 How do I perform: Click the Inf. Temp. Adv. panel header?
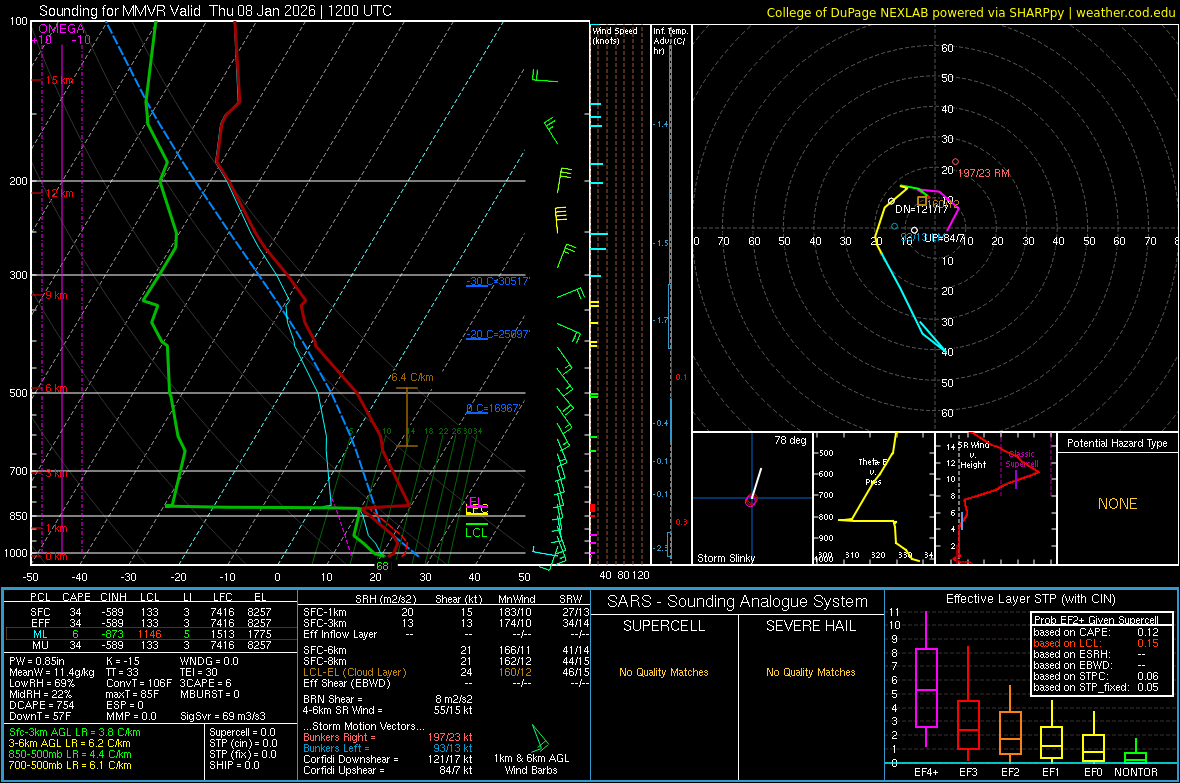670,41
